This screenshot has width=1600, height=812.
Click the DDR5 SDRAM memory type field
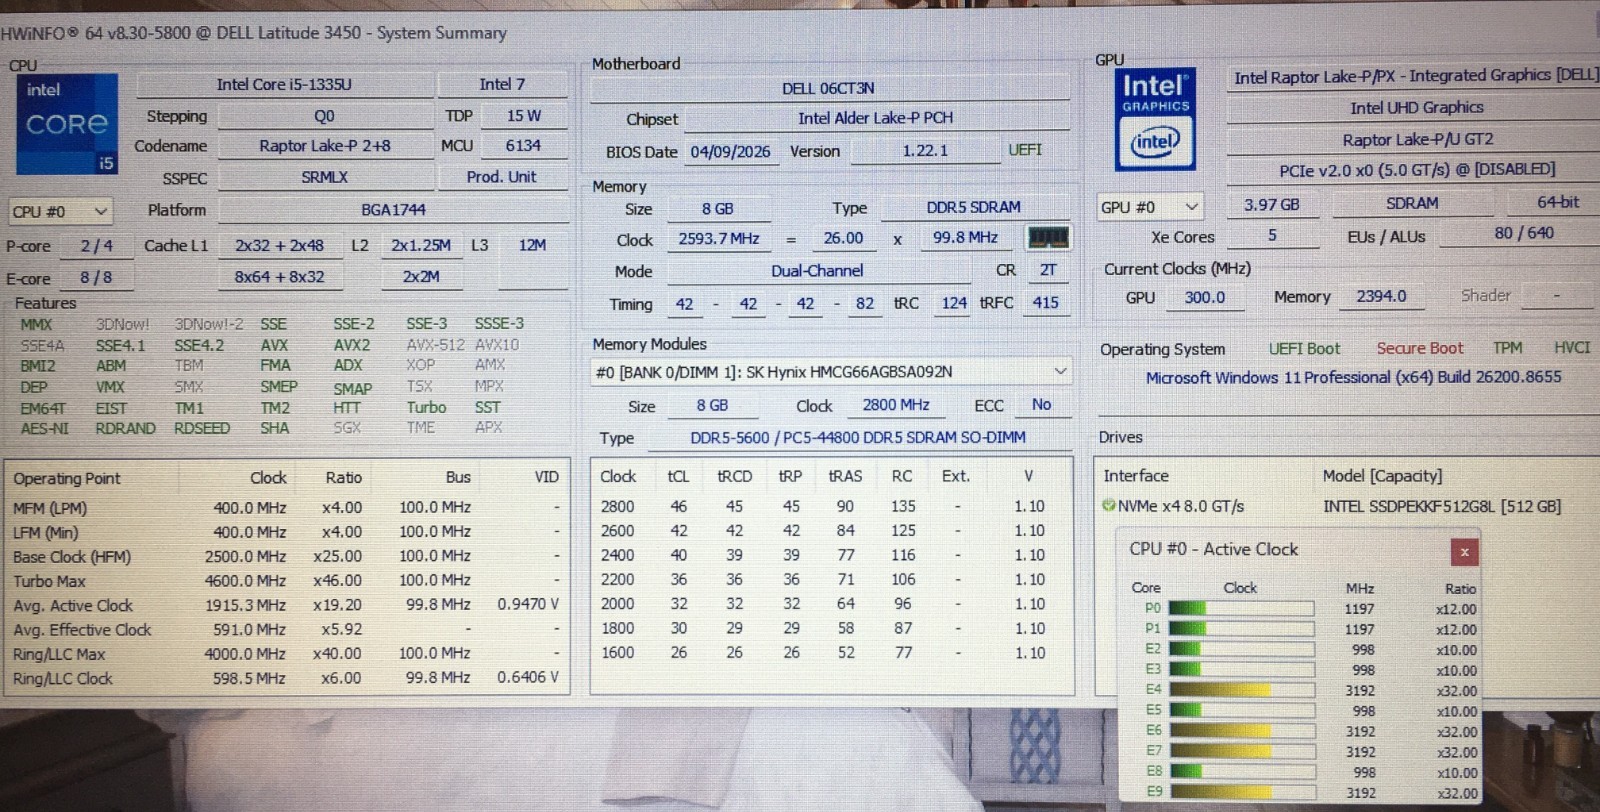pyautogui.click(x=973, y=208)
